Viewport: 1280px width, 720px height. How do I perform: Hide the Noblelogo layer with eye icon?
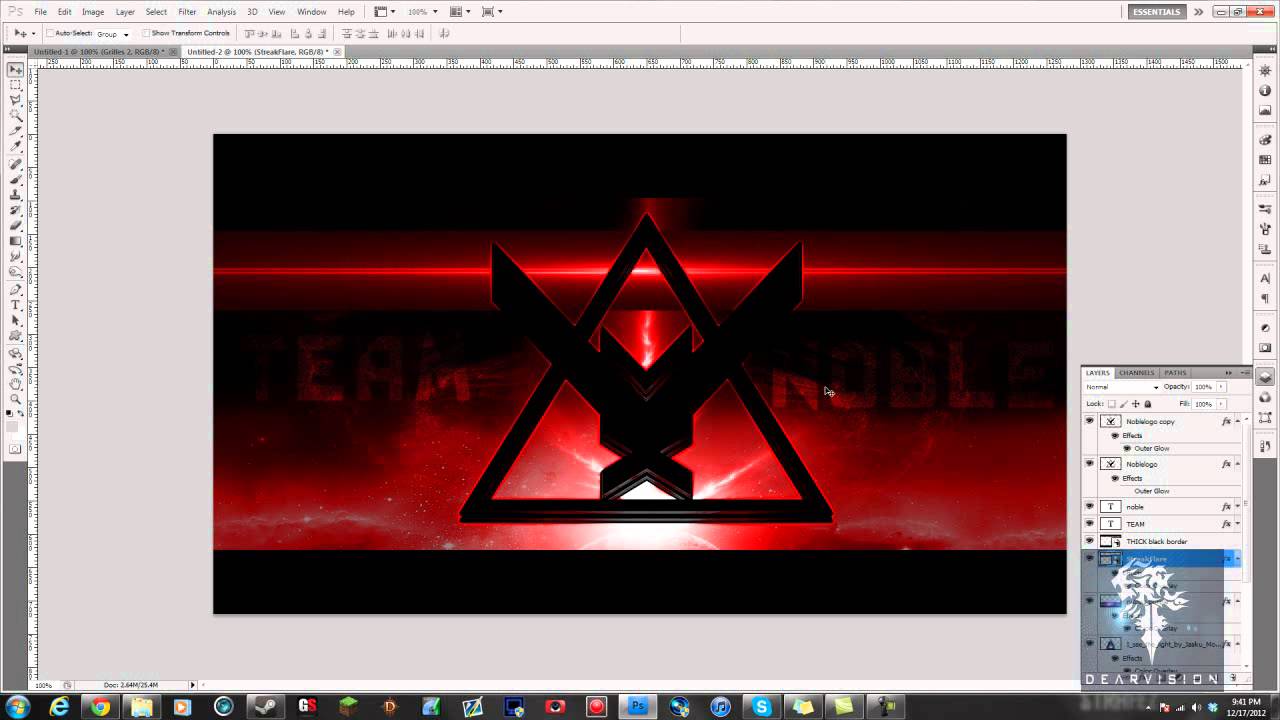point(1090,464)
